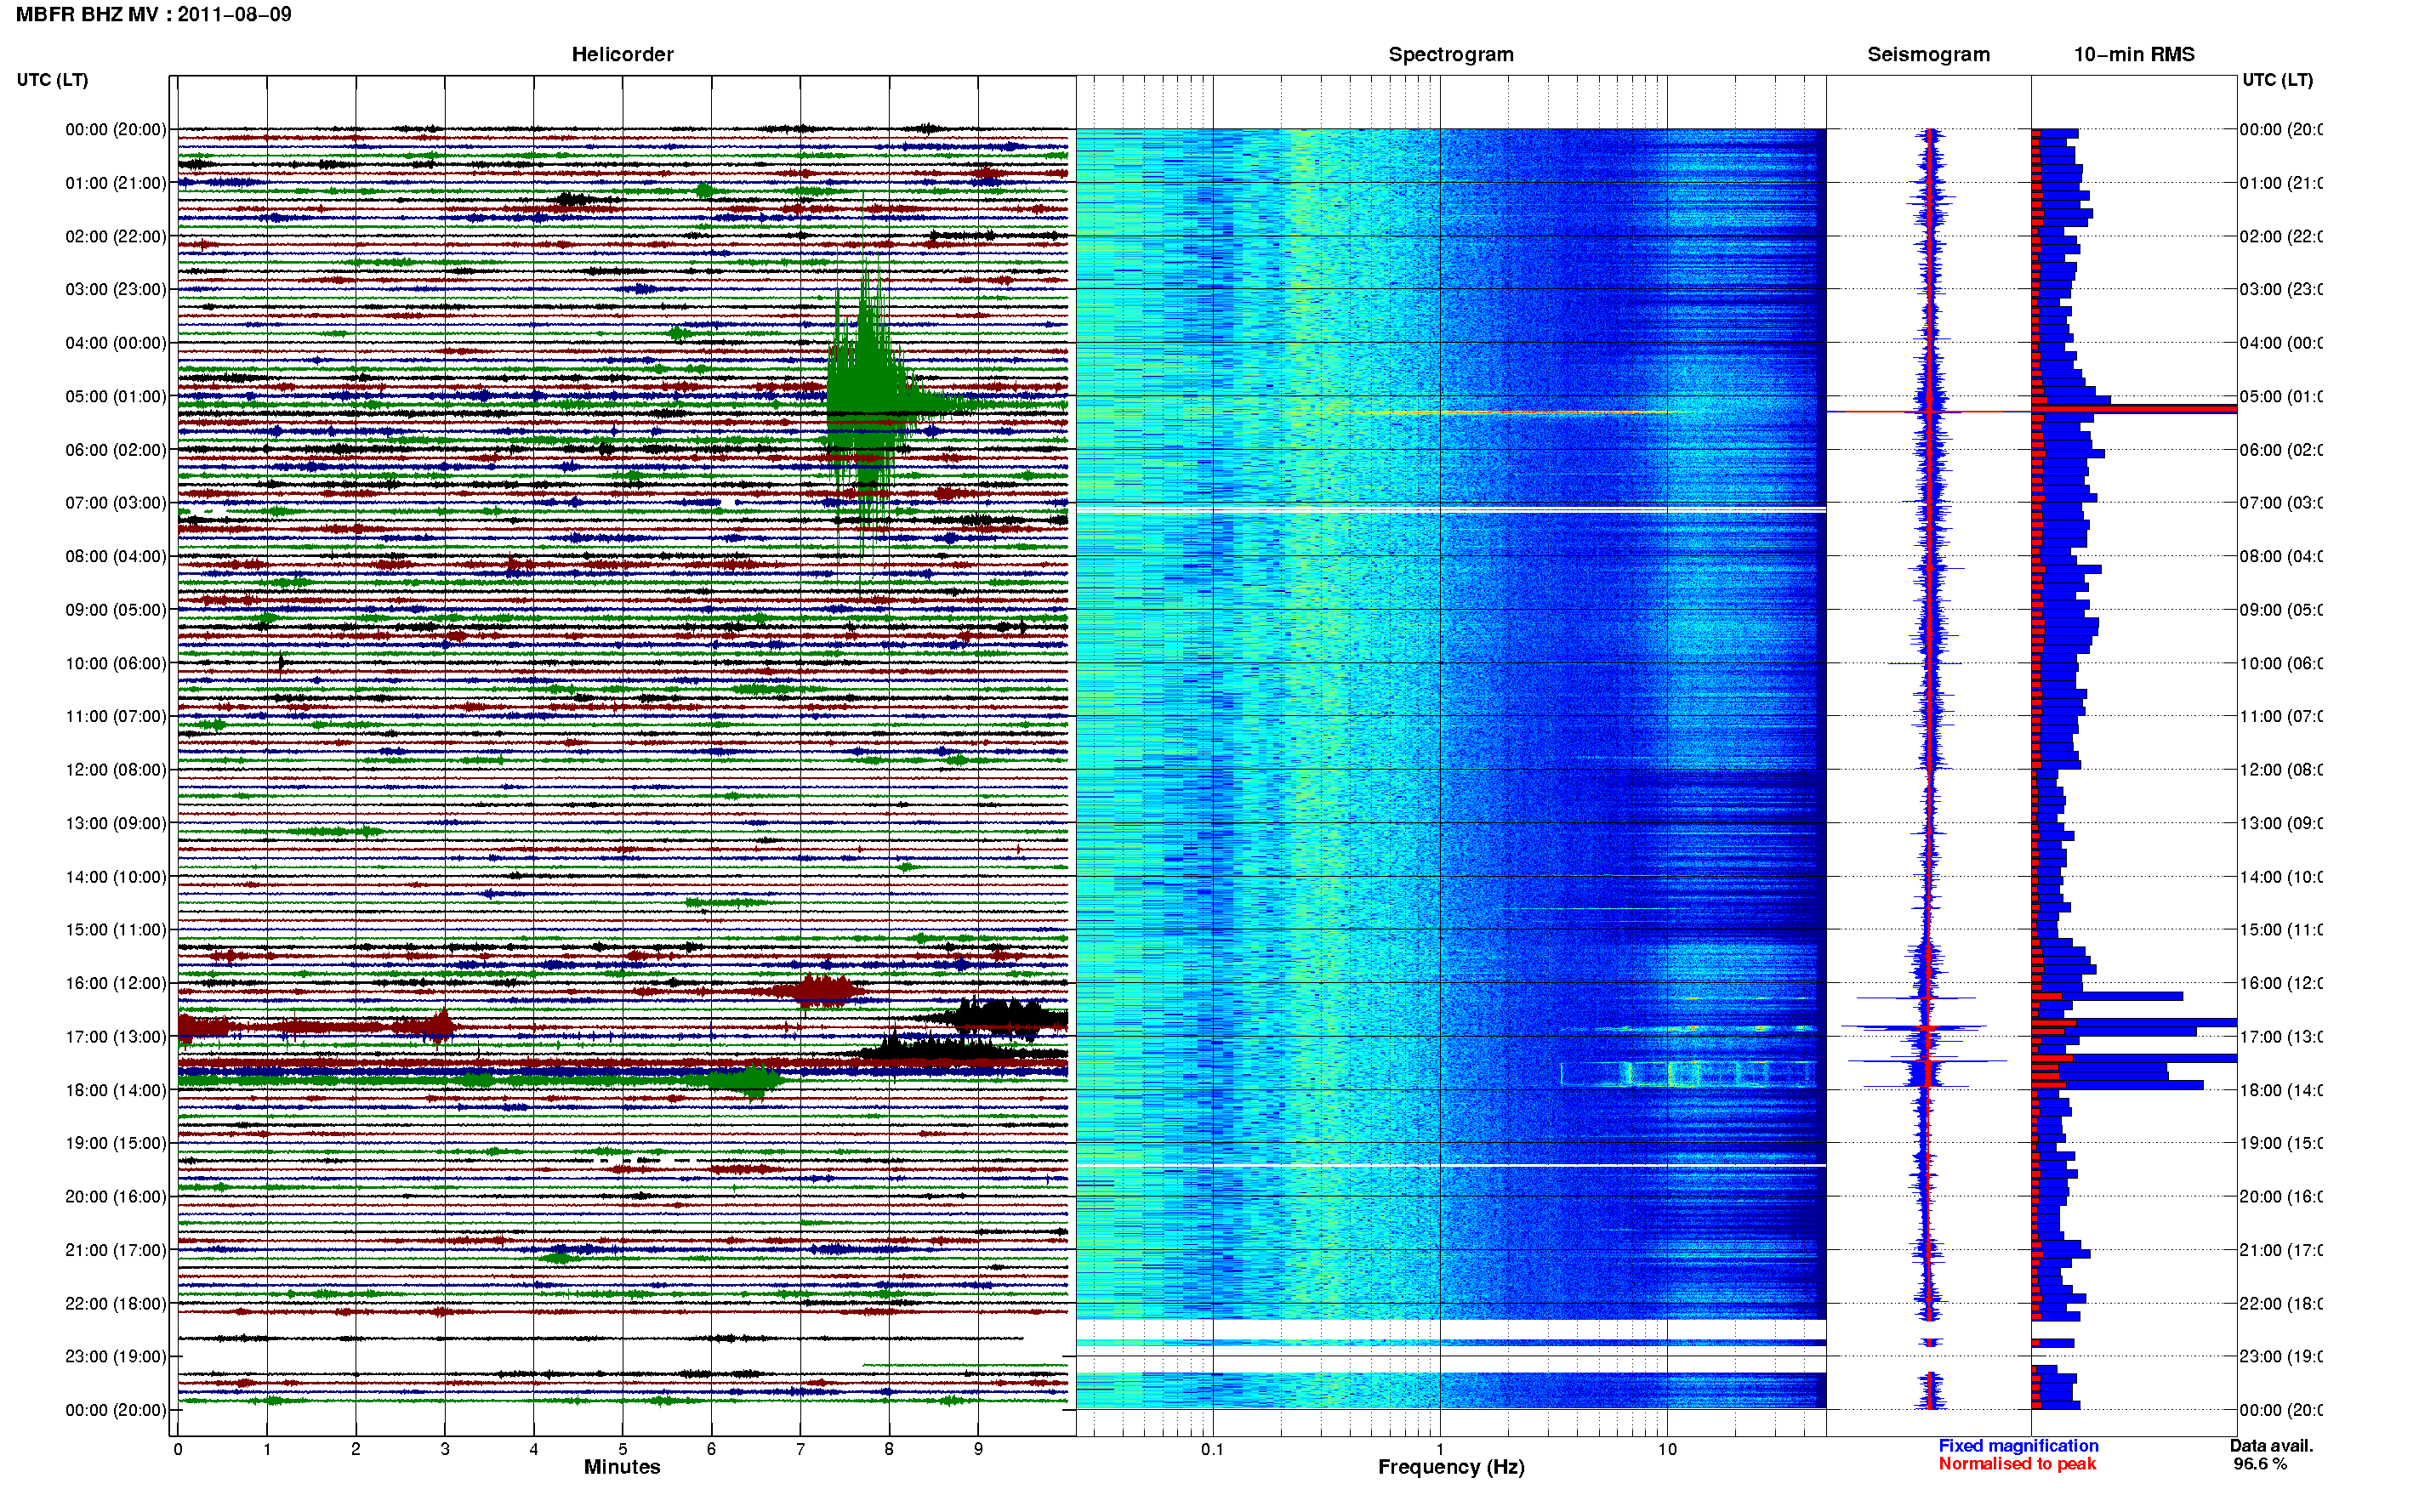Click the right 'UTC (LT)' axis label
This screenshot has width=2419, height=1512.
click(2277, 79)
